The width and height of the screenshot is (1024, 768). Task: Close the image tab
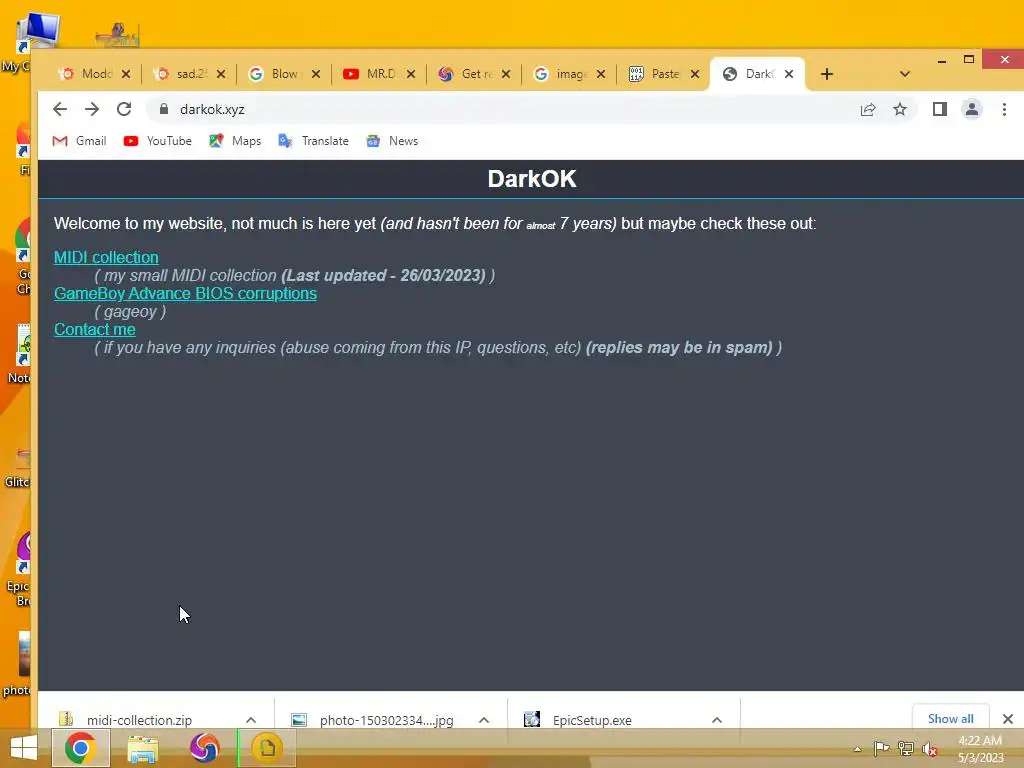pos(601,74)
